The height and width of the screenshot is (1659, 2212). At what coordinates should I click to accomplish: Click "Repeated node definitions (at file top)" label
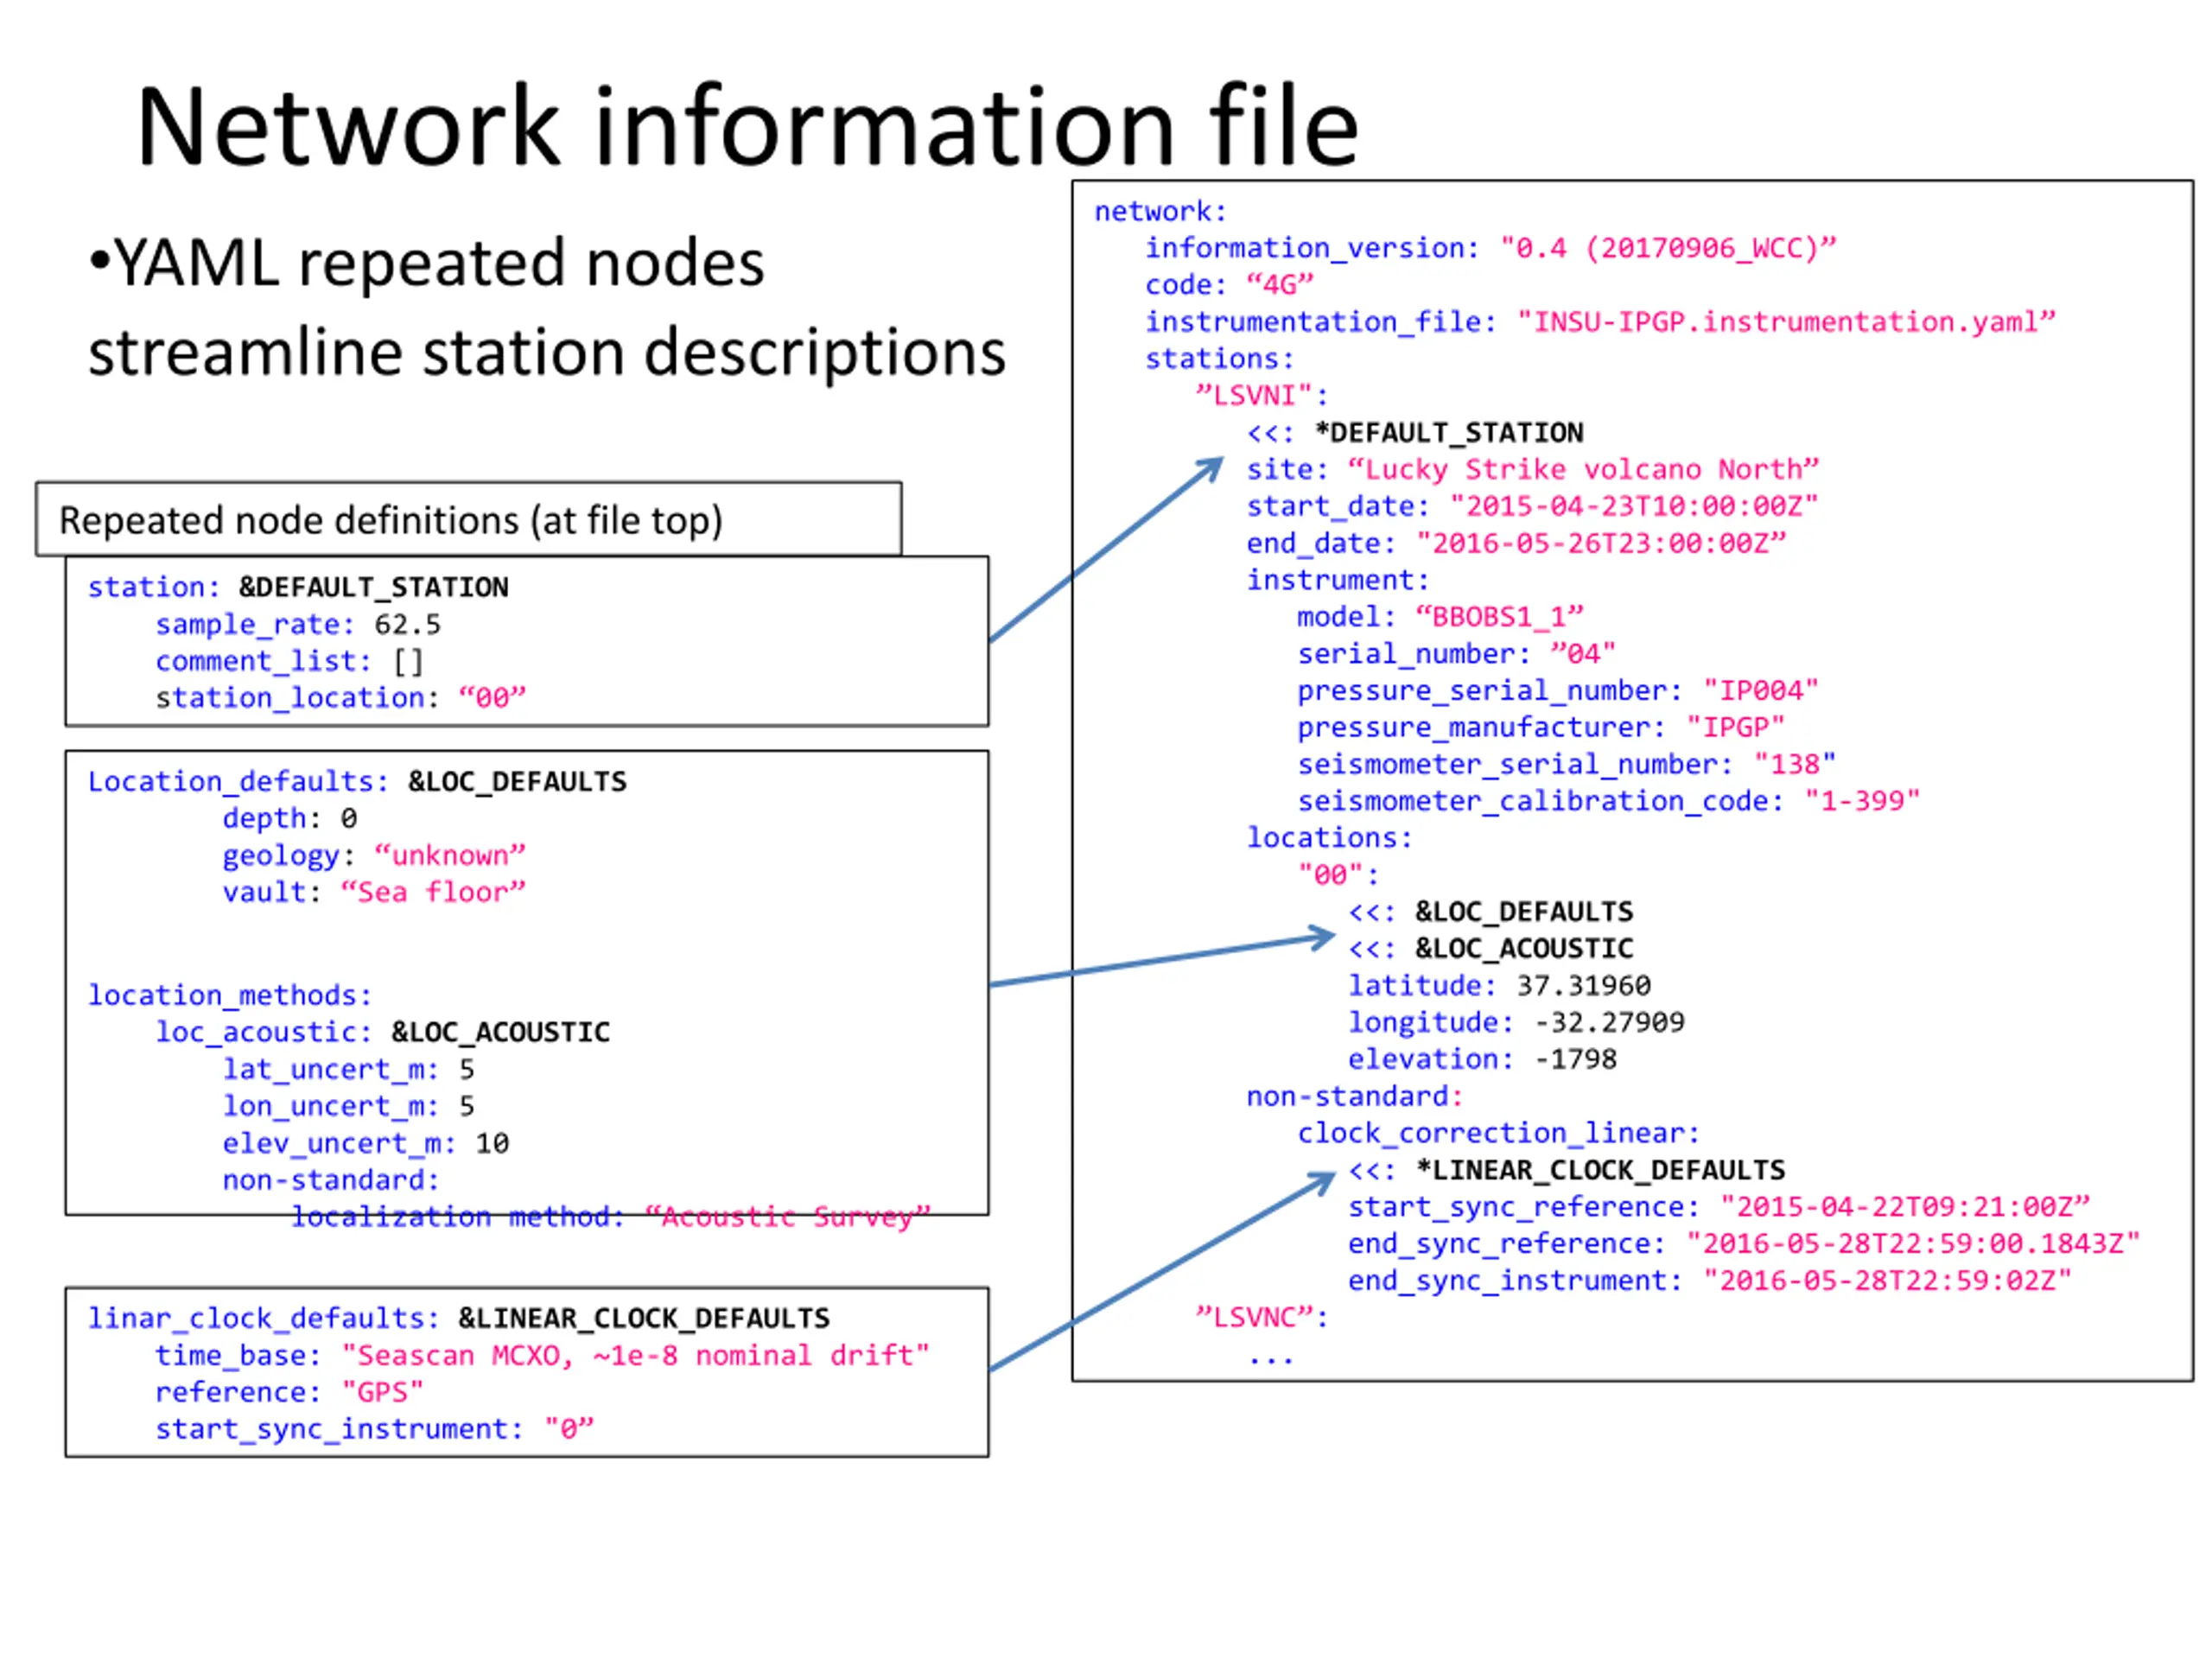pyautogui.click(x=391, y=520)
